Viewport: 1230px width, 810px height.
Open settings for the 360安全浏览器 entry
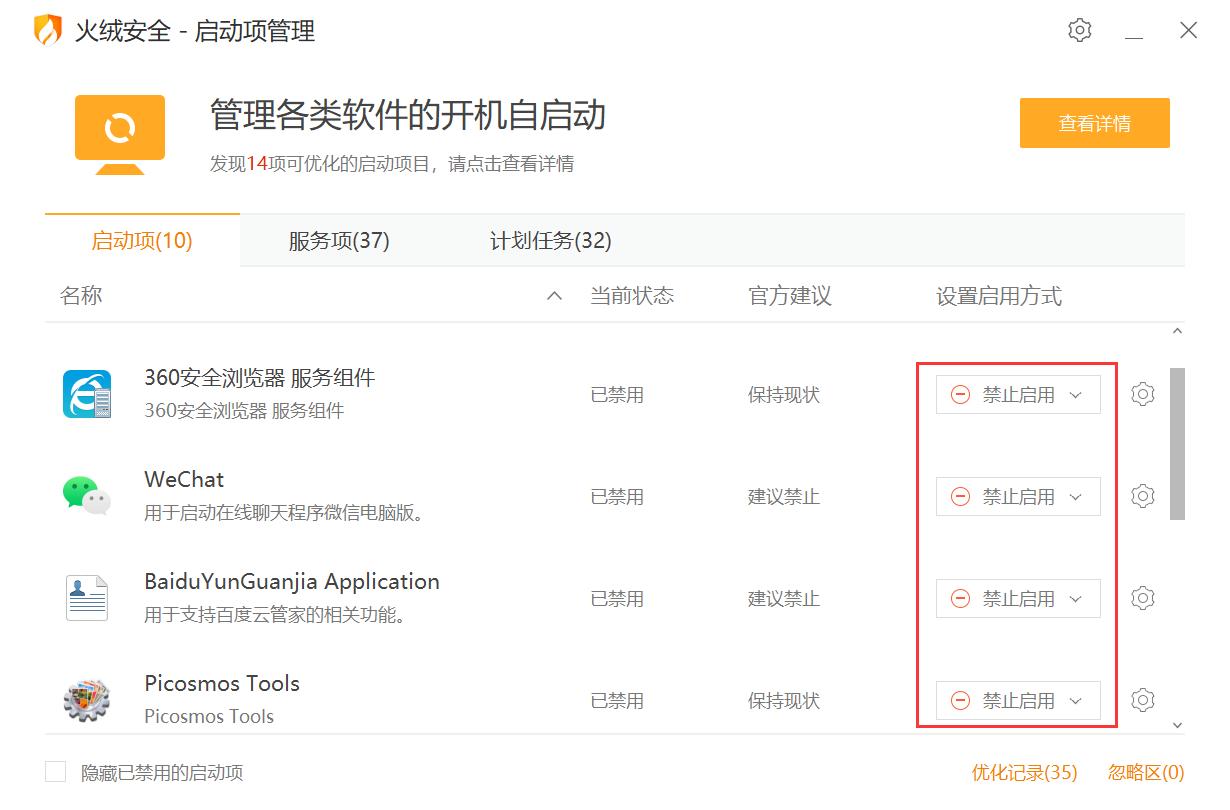(x=1142, y=394)
